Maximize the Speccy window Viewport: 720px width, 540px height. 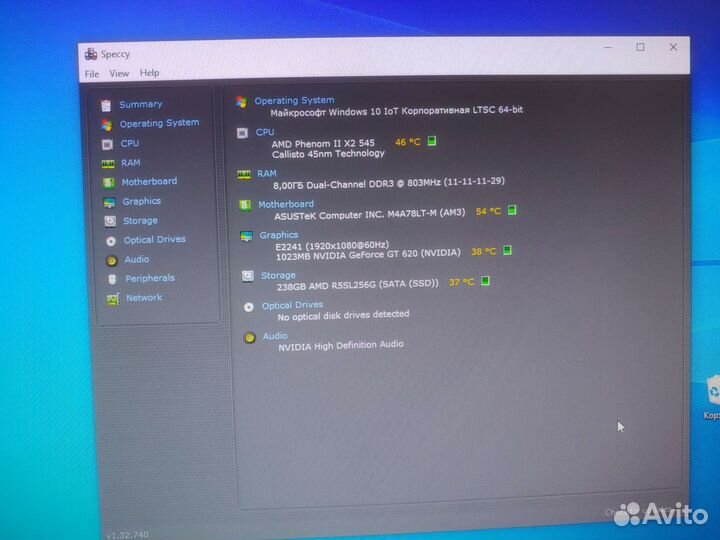click(x=640, y=47)
